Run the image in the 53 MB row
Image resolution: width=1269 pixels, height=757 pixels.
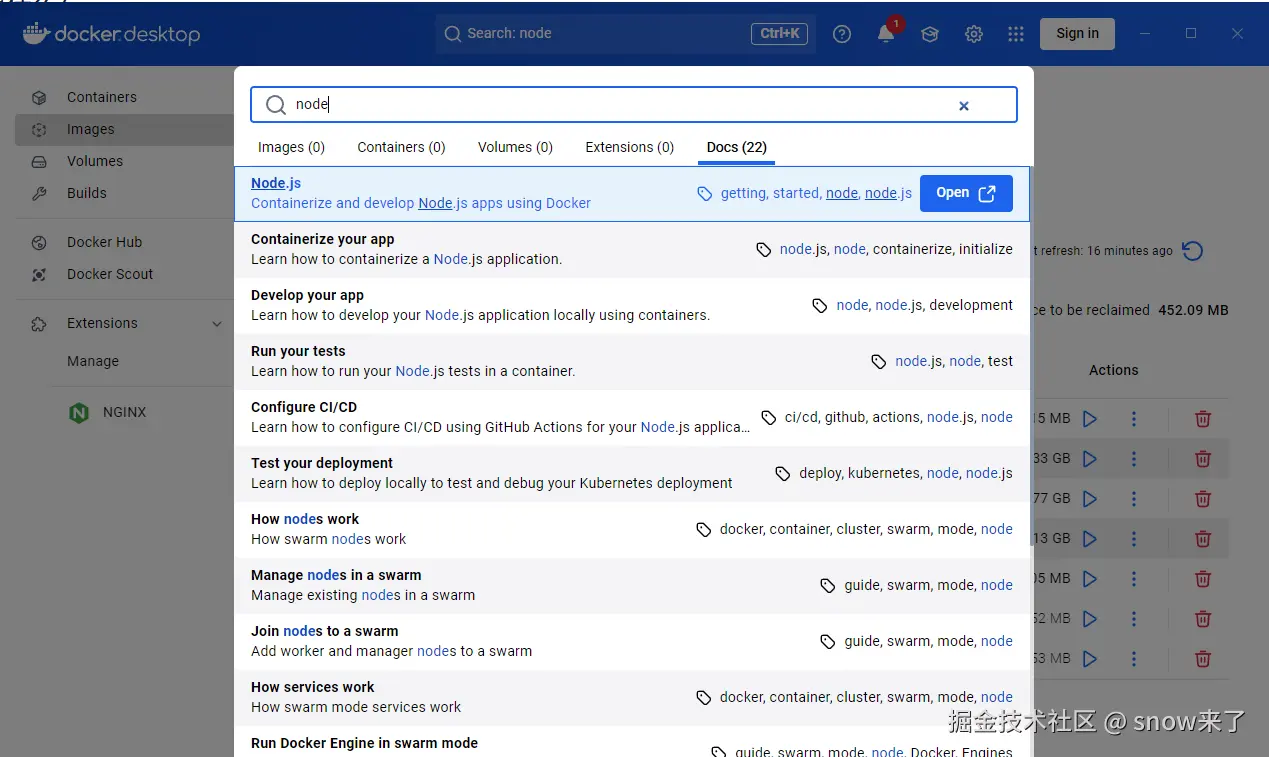1090,659
